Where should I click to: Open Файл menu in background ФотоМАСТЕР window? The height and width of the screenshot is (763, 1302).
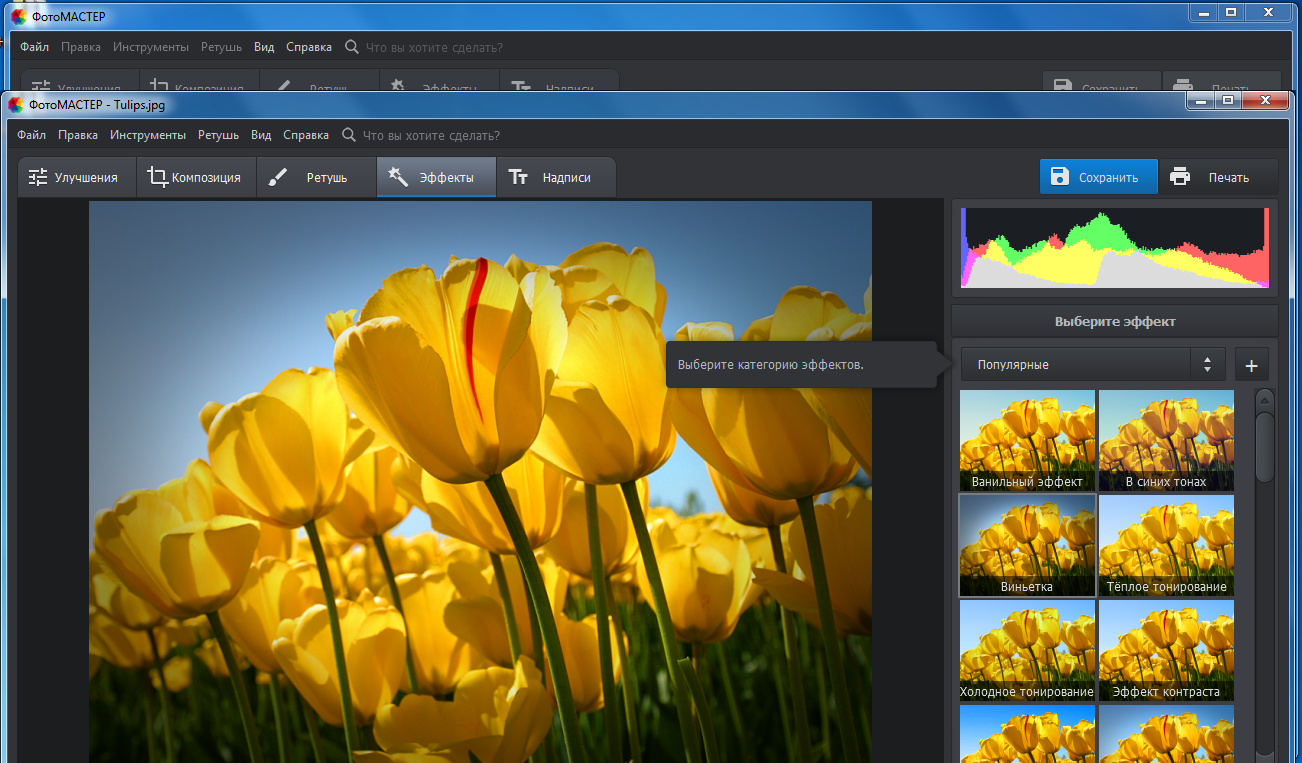(x=34, y=47)
